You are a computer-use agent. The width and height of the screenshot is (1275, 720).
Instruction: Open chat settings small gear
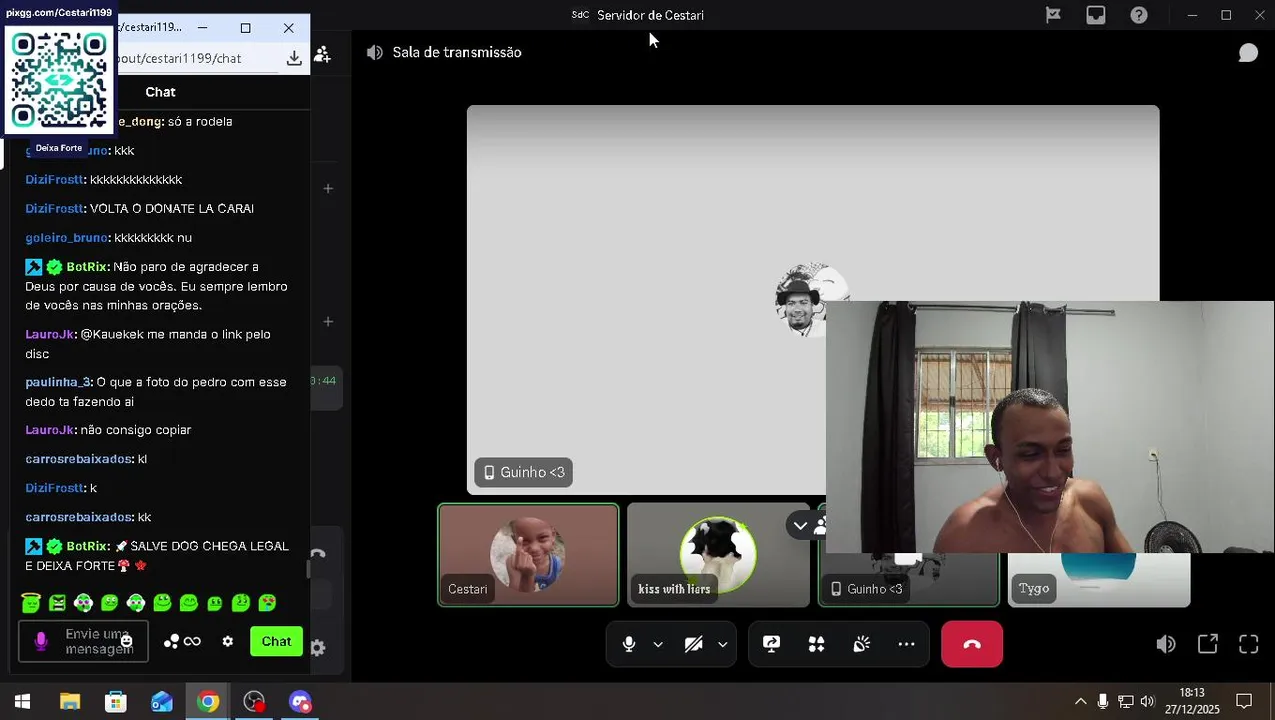click(x=228, y=641)
